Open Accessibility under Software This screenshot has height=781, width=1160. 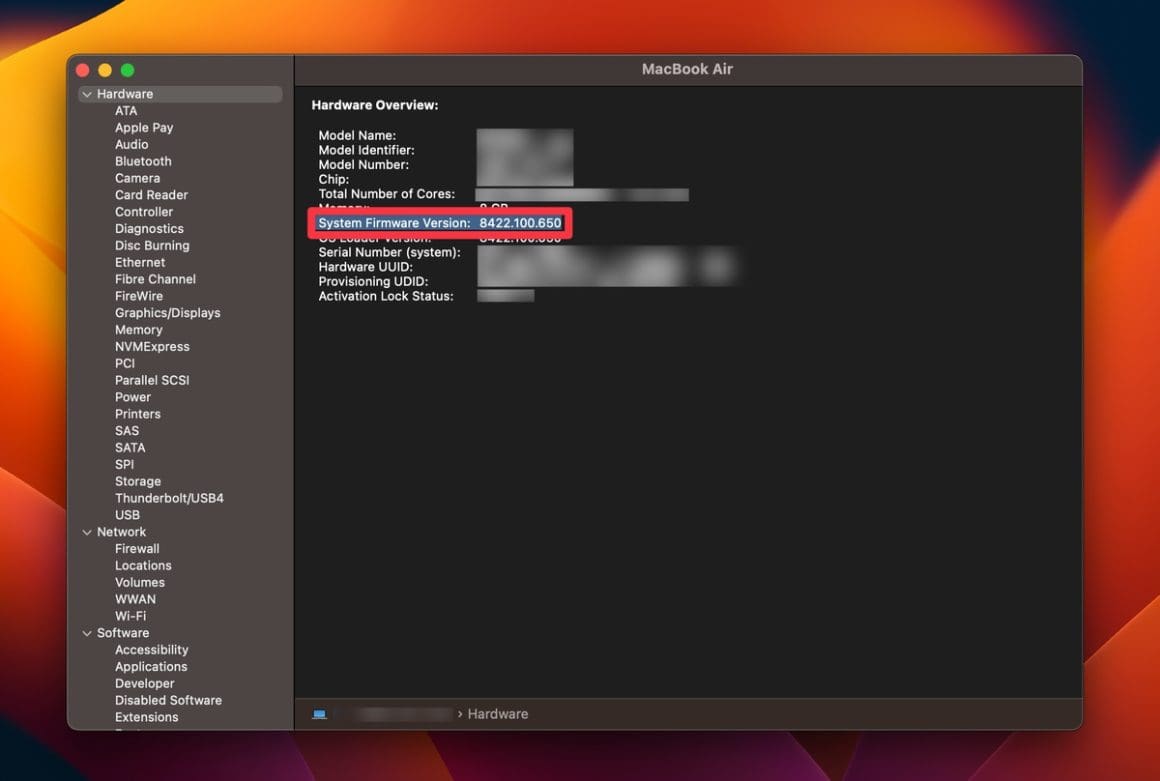tap(151, 649)
